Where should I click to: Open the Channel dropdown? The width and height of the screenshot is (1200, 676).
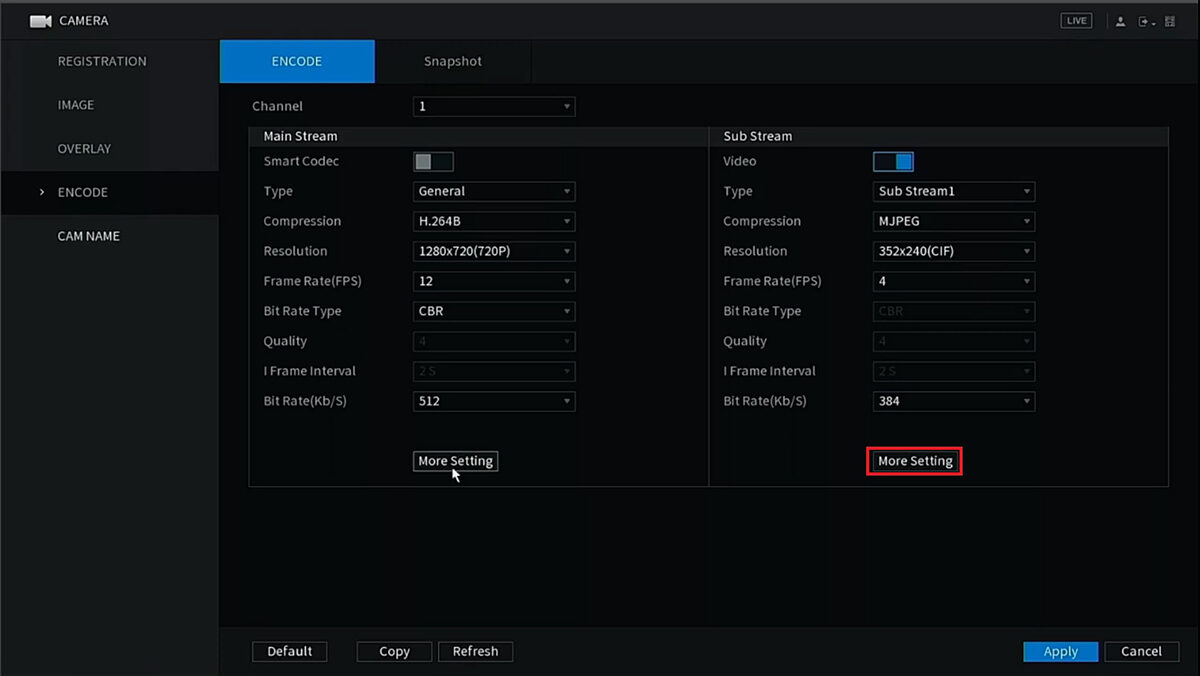(494, 107)
